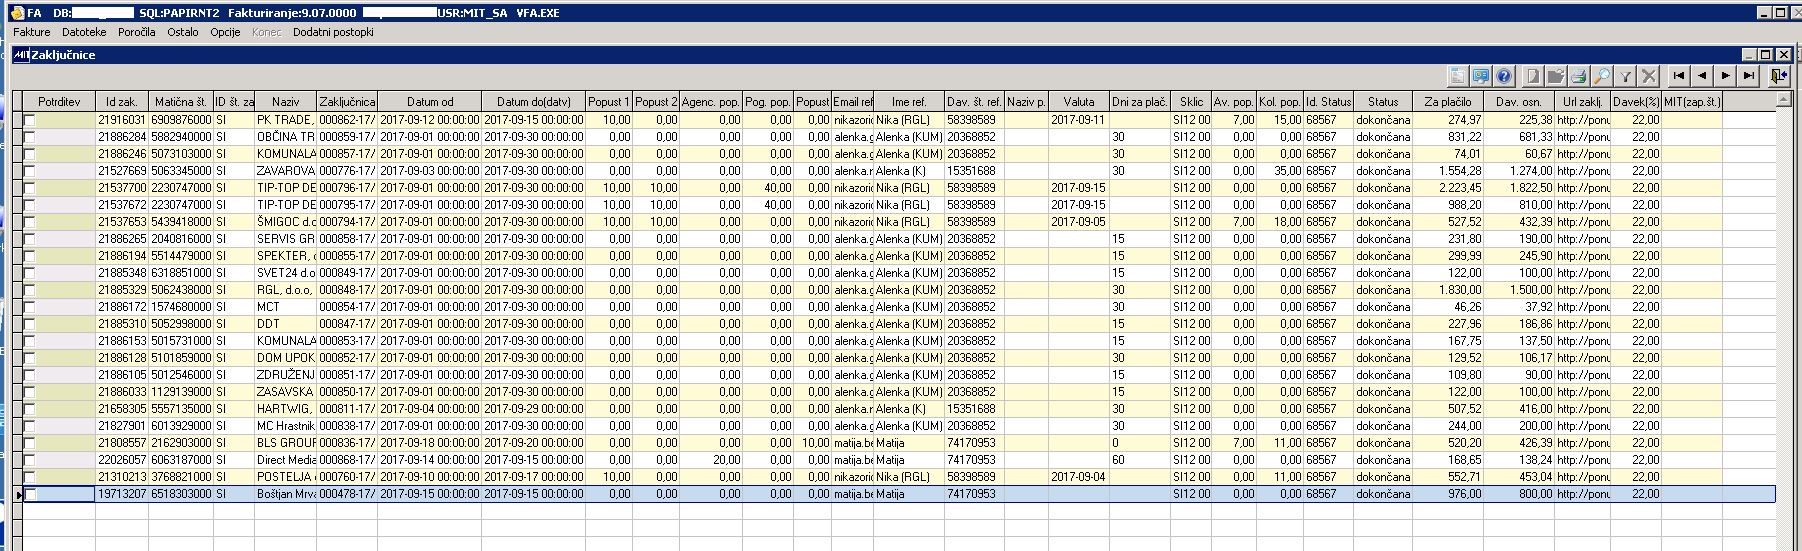This screenshot has height=551, width=1802.
Task: Toggle the Potrditev checkbox in Direct Media row
Action: (x=29, y=460)
